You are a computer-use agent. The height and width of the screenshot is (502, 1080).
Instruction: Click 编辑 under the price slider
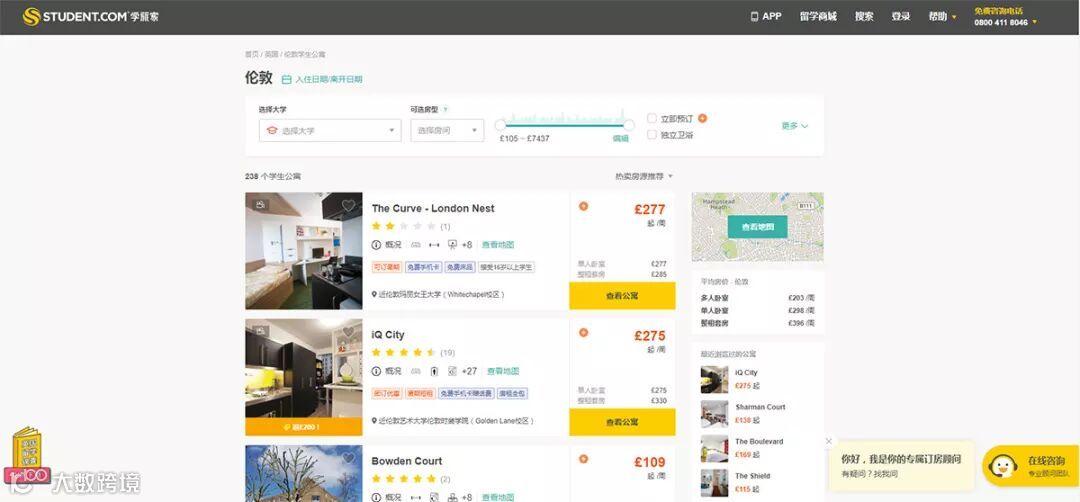[621, 138]
